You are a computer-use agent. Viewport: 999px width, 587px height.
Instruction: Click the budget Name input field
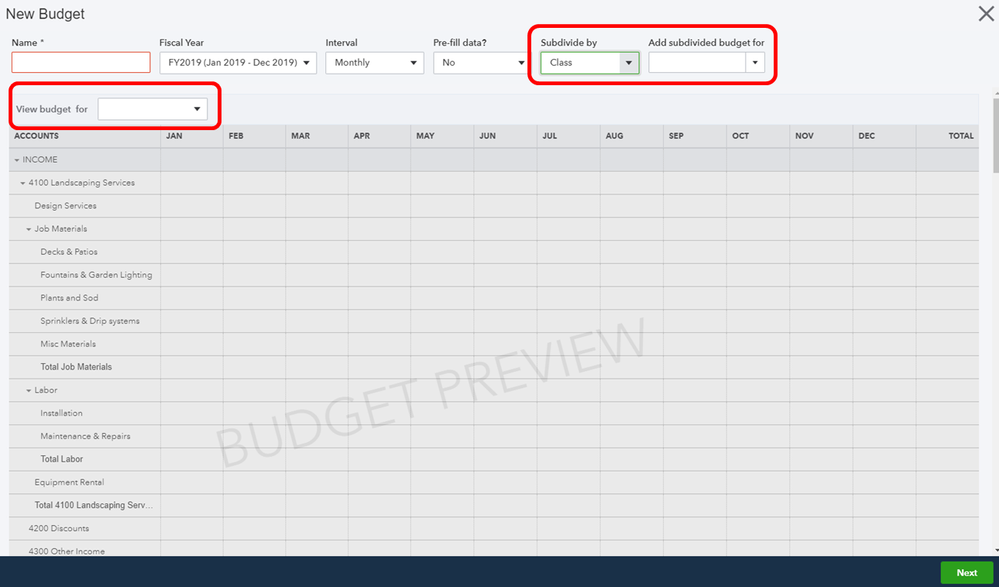(x=81, y=62)
